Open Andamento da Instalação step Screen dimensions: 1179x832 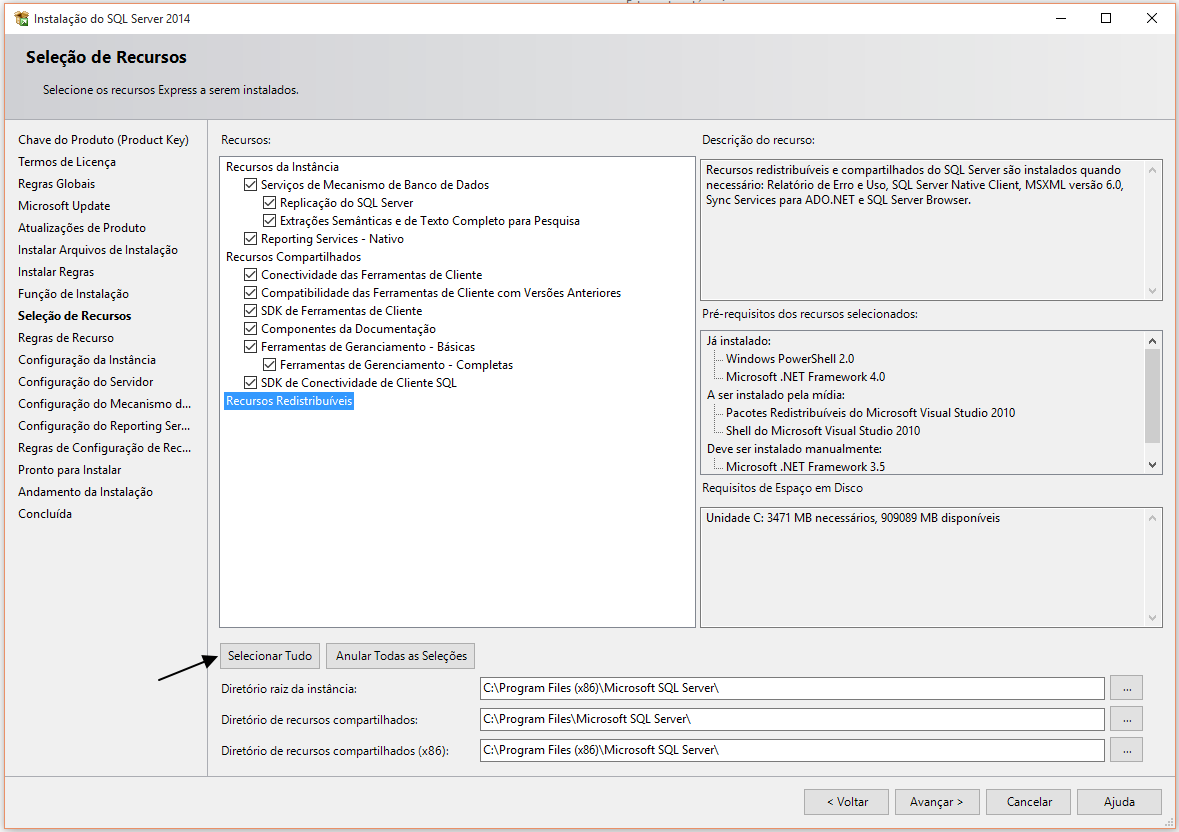pos(85,492)
